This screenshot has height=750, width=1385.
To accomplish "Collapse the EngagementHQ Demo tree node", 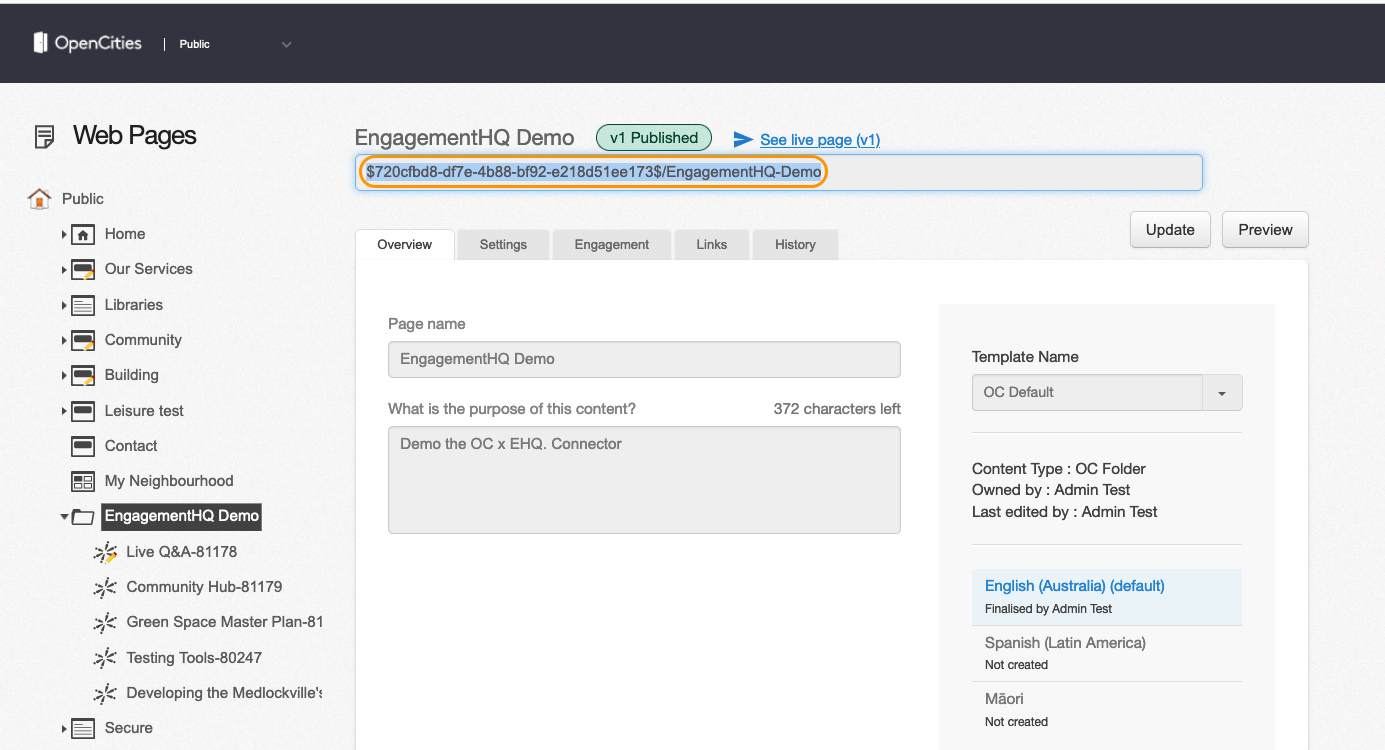I will [64, 516].
